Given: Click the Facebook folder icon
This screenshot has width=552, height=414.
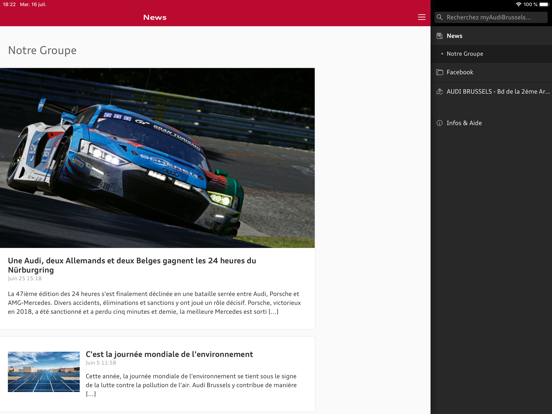Looking at the screenshot, I should [x=439, y=72].
